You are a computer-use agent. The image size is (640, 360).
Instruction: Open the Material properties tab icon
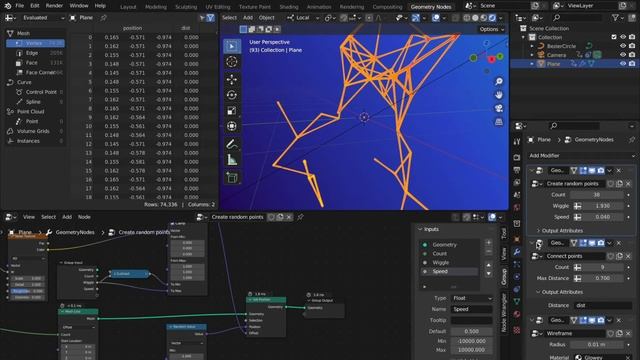click(517, 314)
